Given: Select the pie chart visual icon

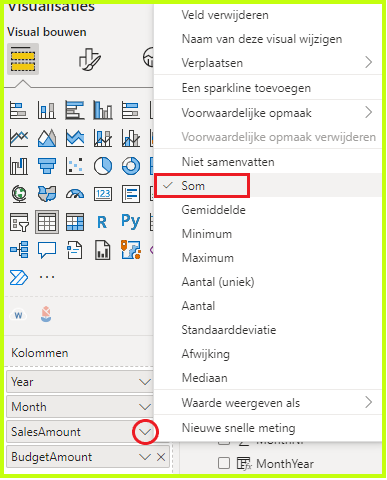Looking at the screenshot, I should pos(103,166).
